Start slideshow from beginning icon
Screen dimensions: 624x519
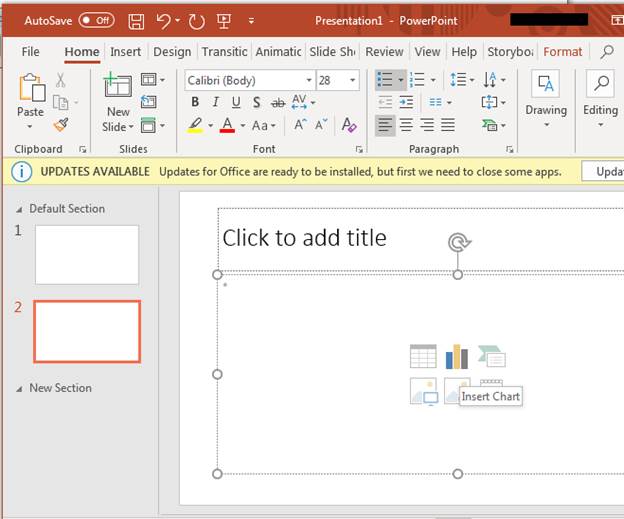[224, 21]
